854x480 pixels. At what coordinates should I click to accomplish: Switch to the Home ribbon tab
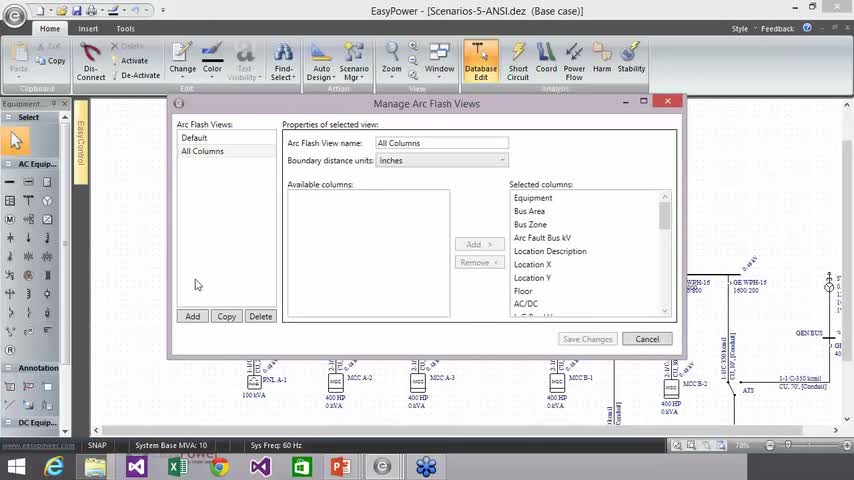pyautogui.click(x=50, y=28)
